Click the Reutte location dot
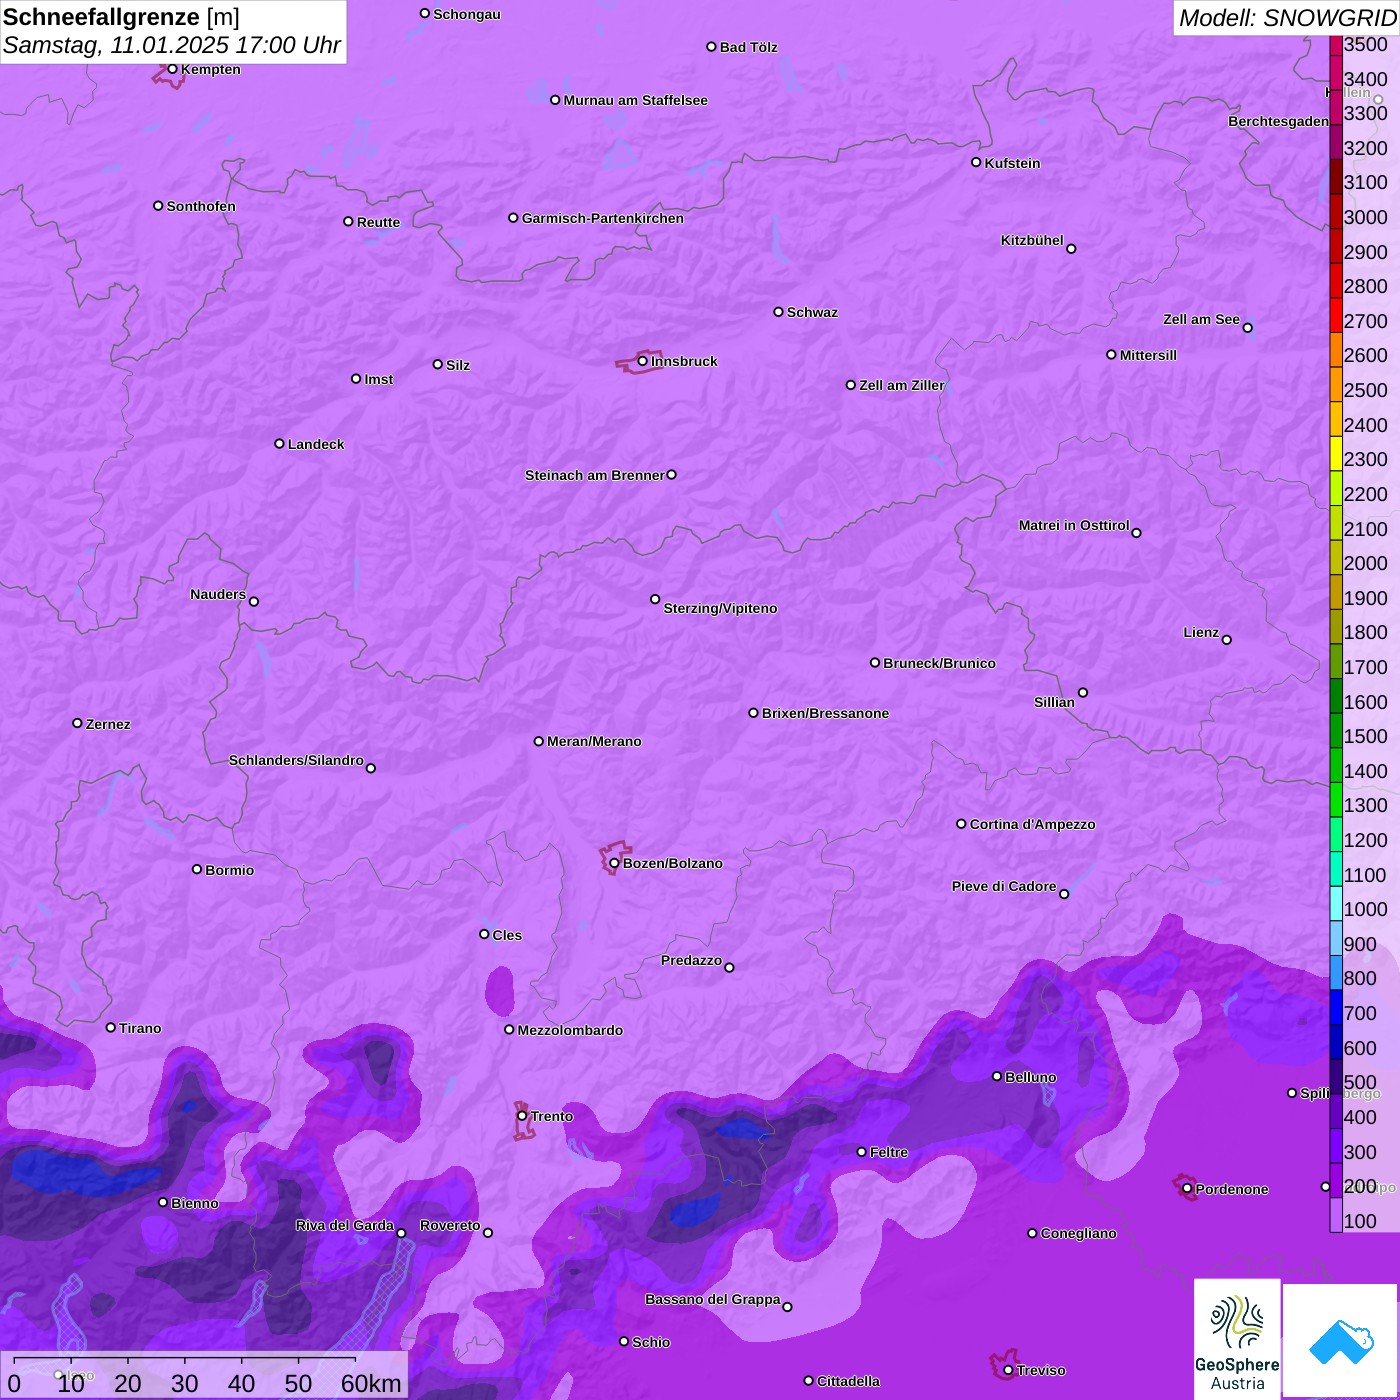Viewport: 1400px width, 1400px height. tap(348, 221)
